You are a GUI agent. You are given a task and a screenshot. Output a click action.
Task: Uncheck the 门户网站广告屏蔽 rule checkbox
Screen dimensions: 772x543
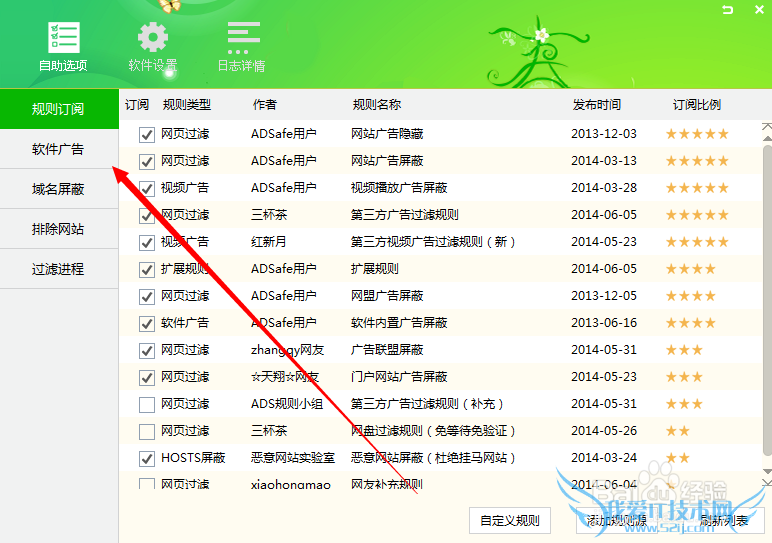[x=147, y=378]
